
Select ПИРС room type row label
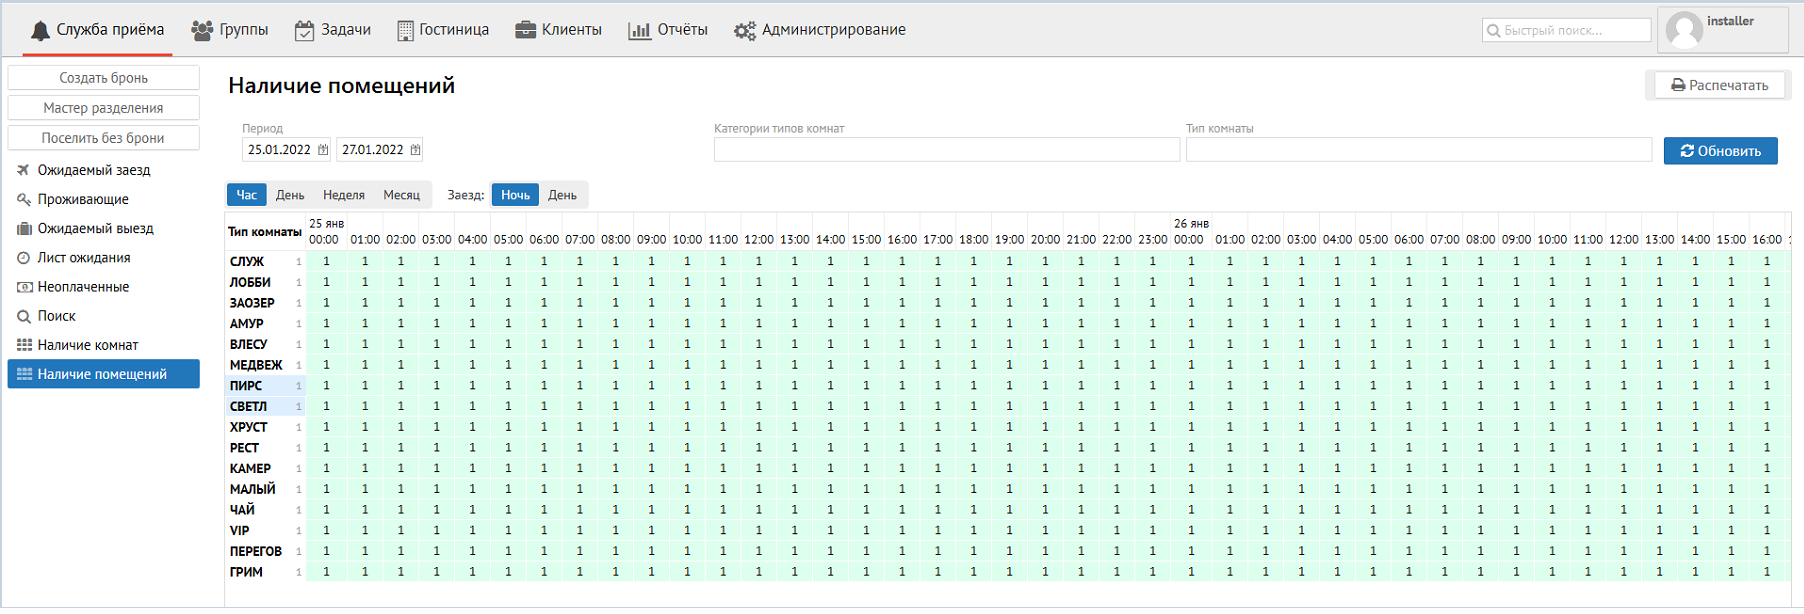pyautogui.click(x=246, y=386)
